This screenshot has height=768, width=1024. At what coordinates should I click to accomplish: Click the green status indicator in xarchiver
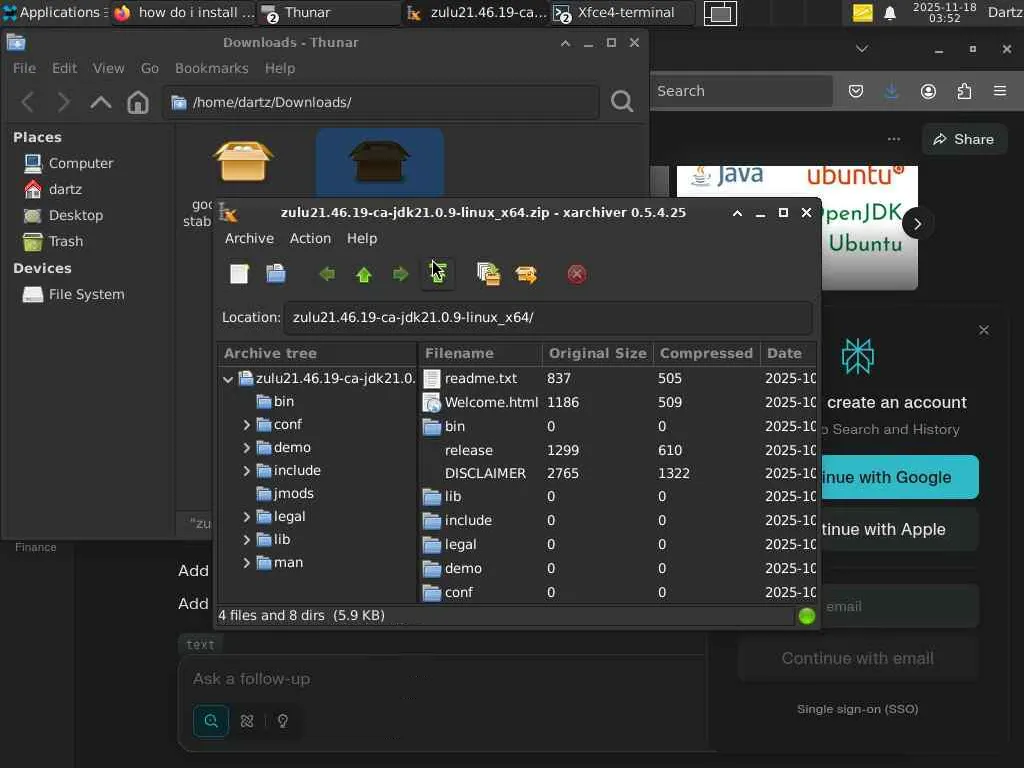pos(807,616)
